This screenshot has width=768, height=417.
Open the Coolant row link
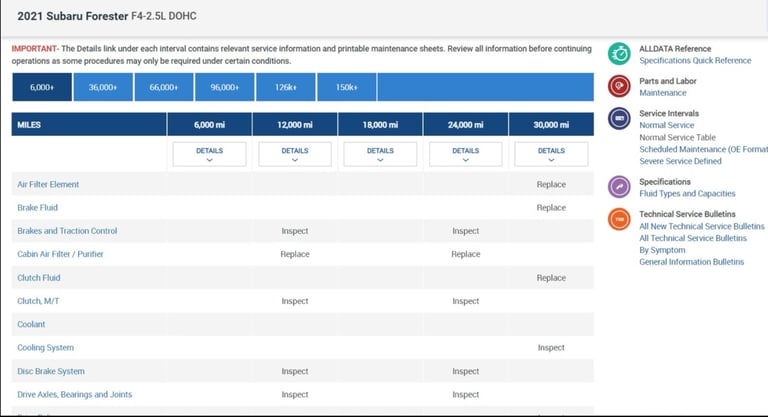pyautogui.click(x=31, y=324)
